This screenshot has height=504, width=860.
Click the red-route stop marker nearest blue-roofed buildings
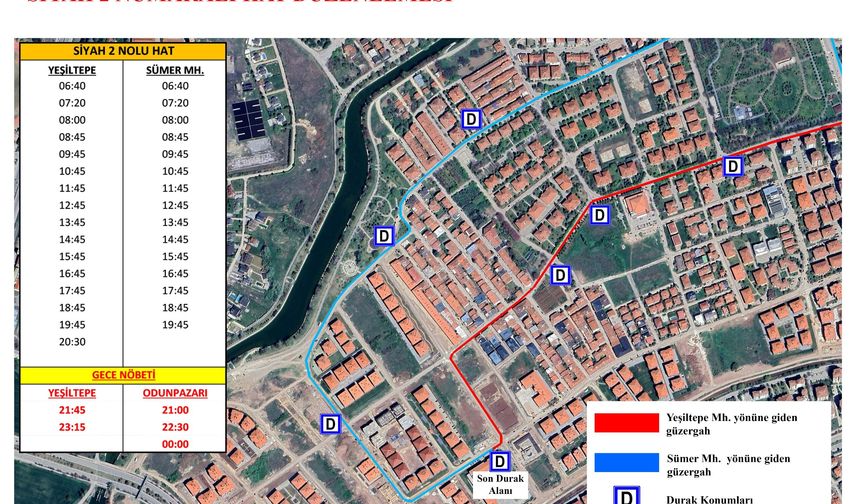tap(560, 275)
